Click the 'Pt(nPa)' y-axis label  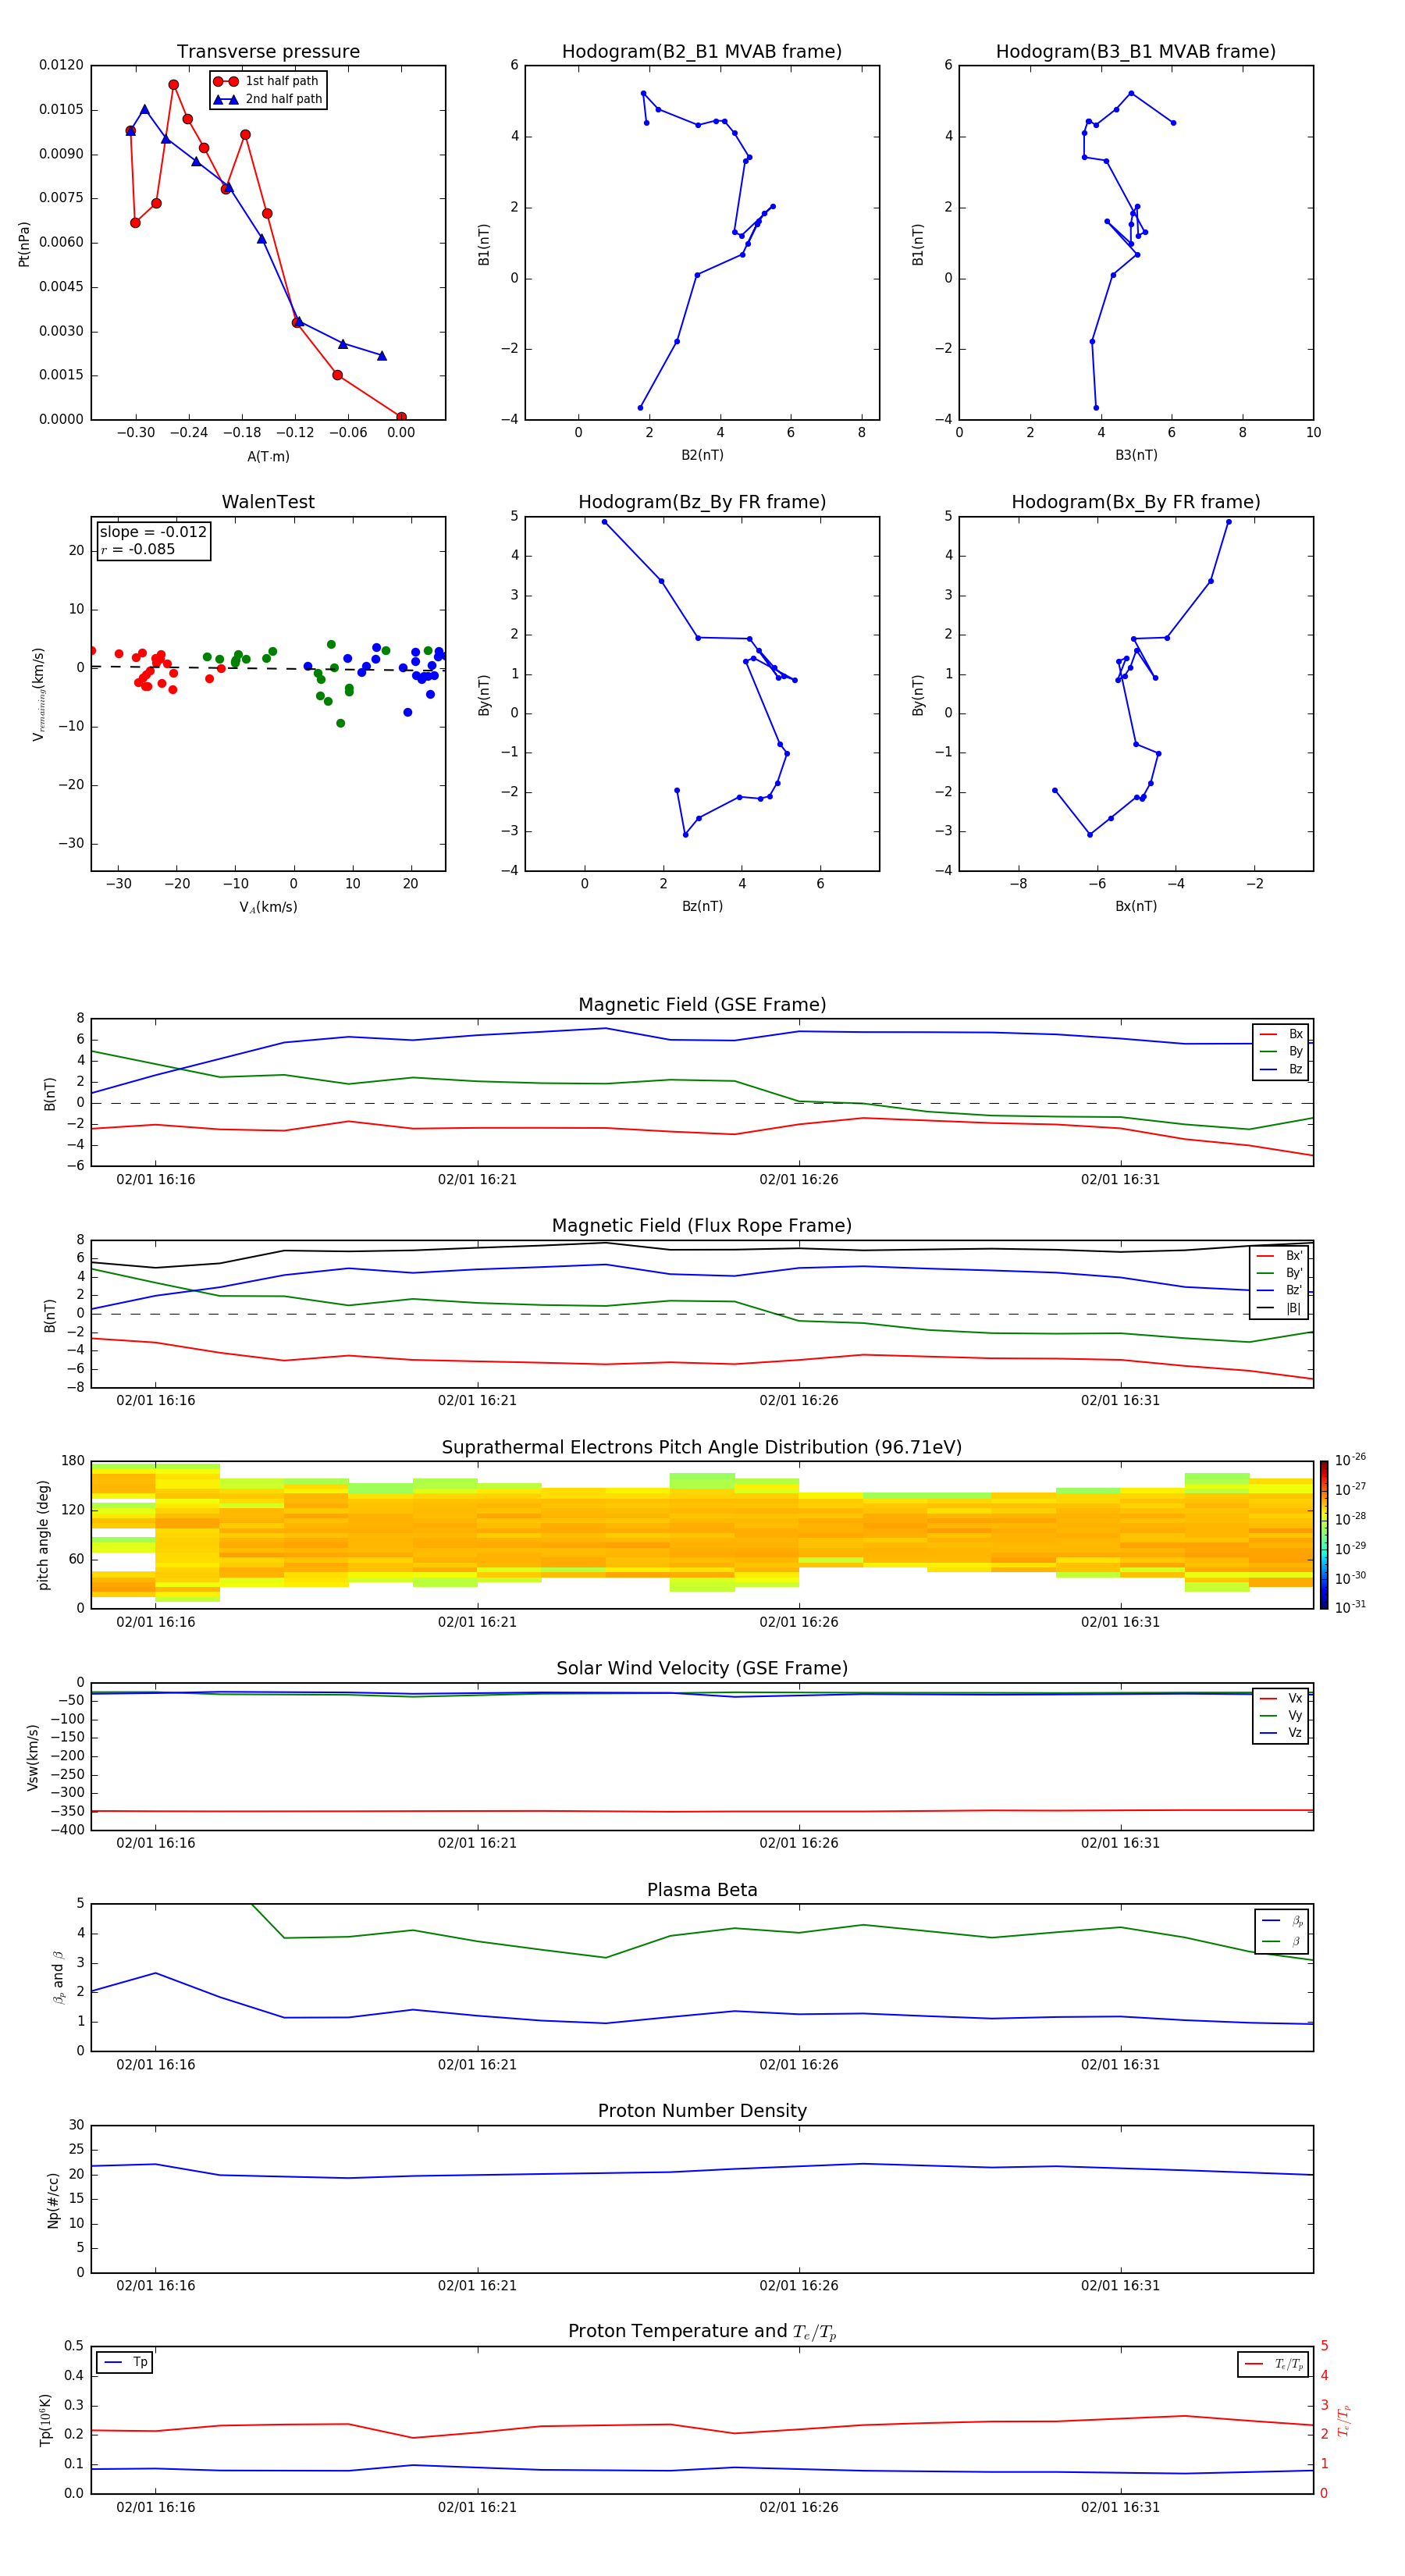point(24,244)
